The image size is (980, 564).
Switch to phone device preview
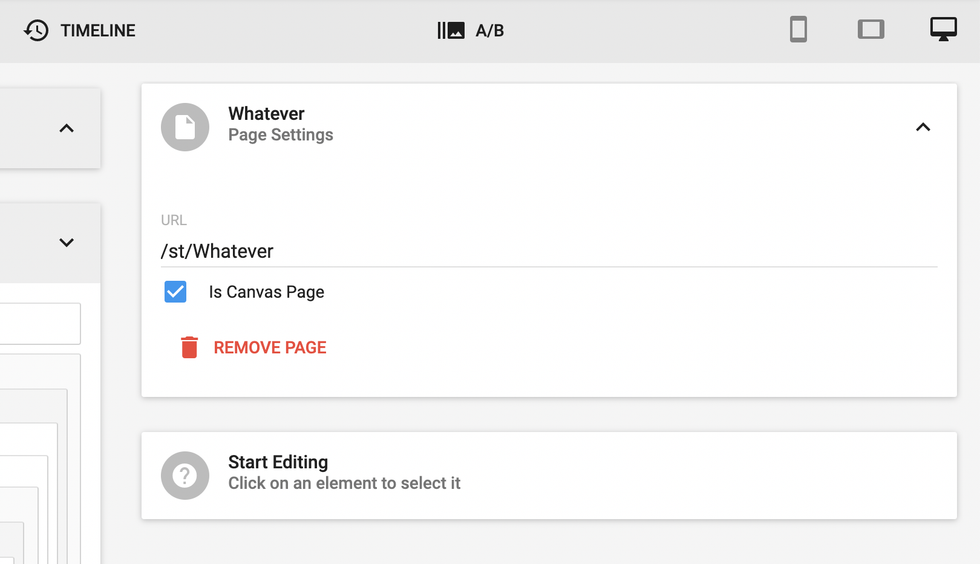coord(798,30)
